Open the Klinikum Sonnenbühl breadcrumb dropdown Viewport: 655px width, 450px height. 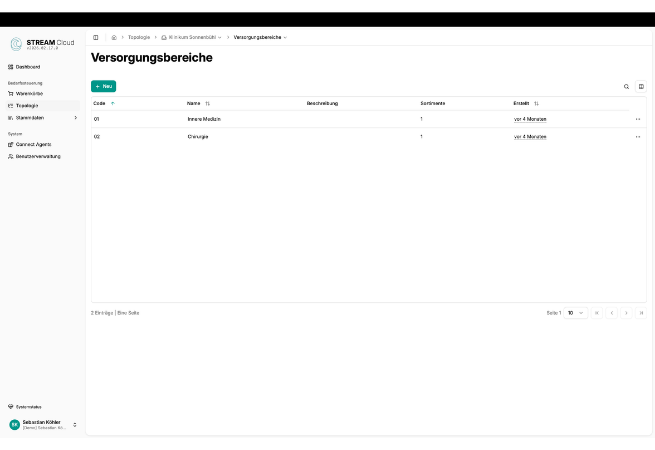pyautogui.click(x=192, y=37)
